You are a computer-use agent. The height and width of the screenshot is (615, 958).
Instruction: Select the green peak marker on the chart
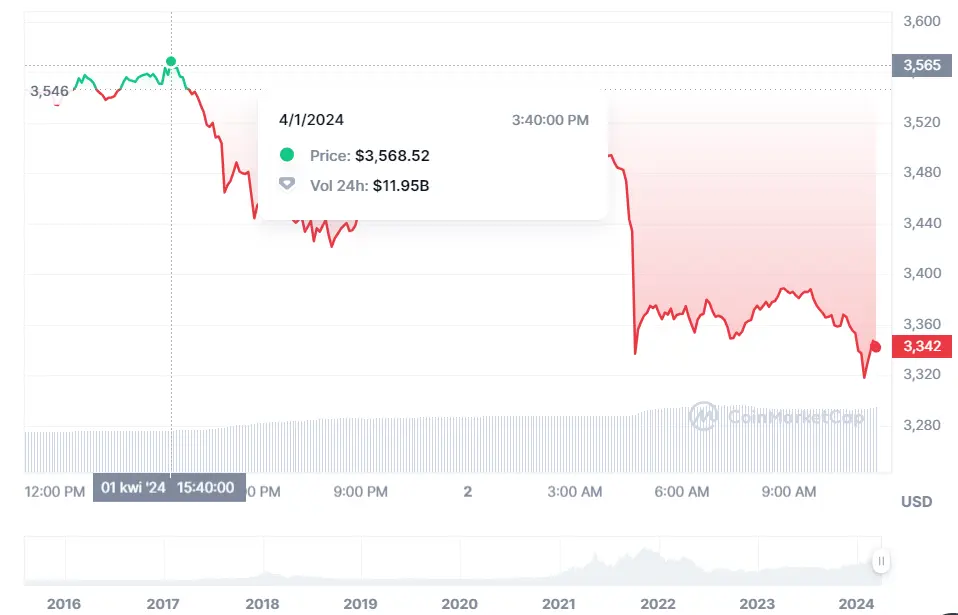(x=171, y=62)
